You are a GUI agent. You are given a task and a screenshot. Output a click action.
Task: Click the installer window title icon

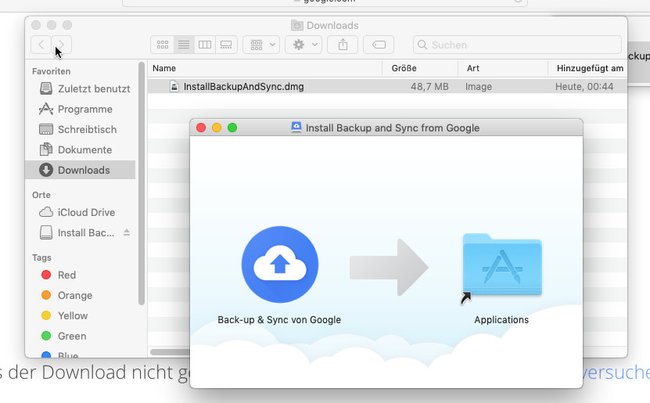pyautogui.click(x=296, y=127)
